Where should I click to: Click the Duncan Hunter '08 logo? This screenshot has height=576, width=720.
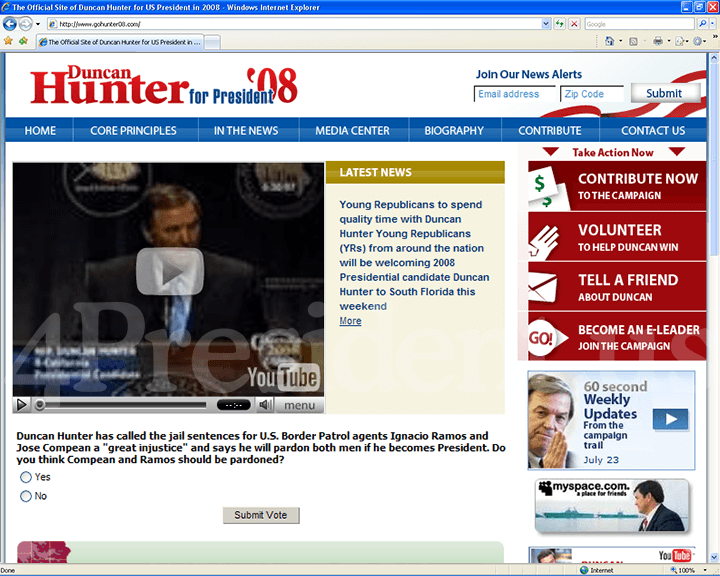164,85
